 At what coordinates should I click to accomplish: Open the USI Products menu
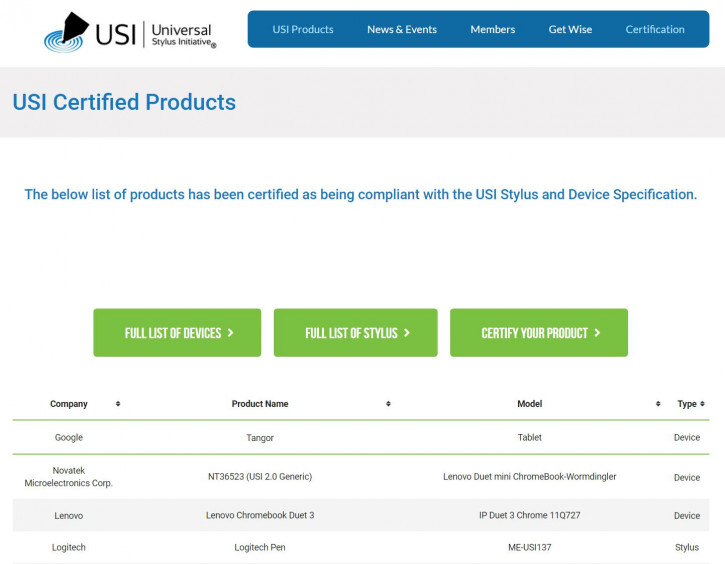pos(303,30)
